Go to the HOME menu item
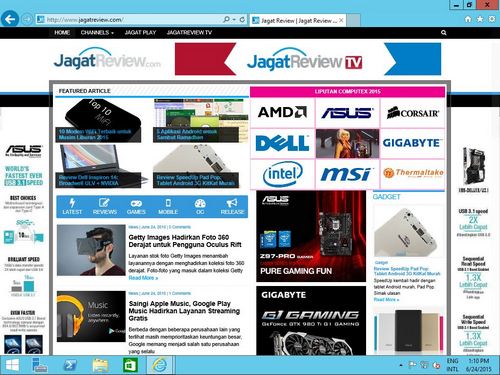Image resolution: width=500 pixels, height=375 pixels. pos(62,33)
